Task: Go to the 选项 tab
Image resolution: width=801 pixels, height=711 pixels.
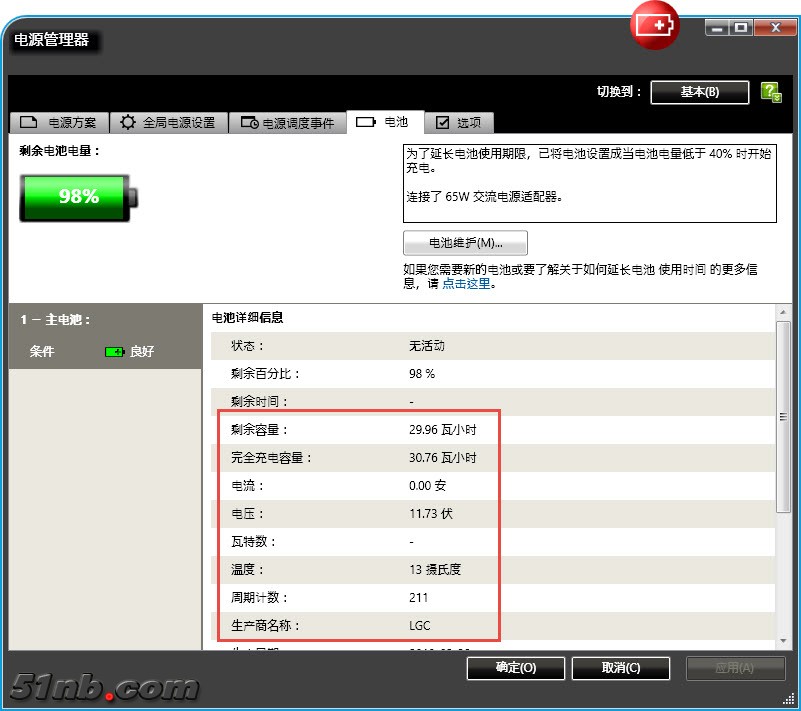Action: click(459, 123)
